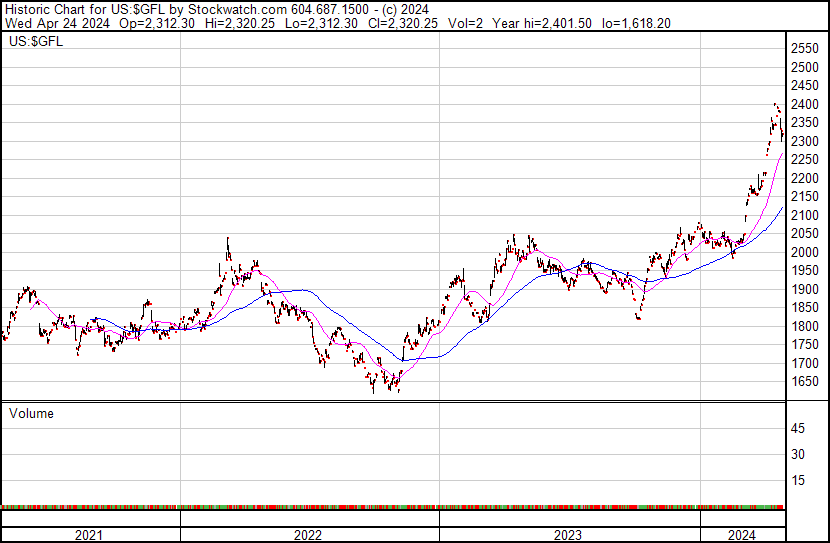Click the 45 volume axis label

(798, 428)
